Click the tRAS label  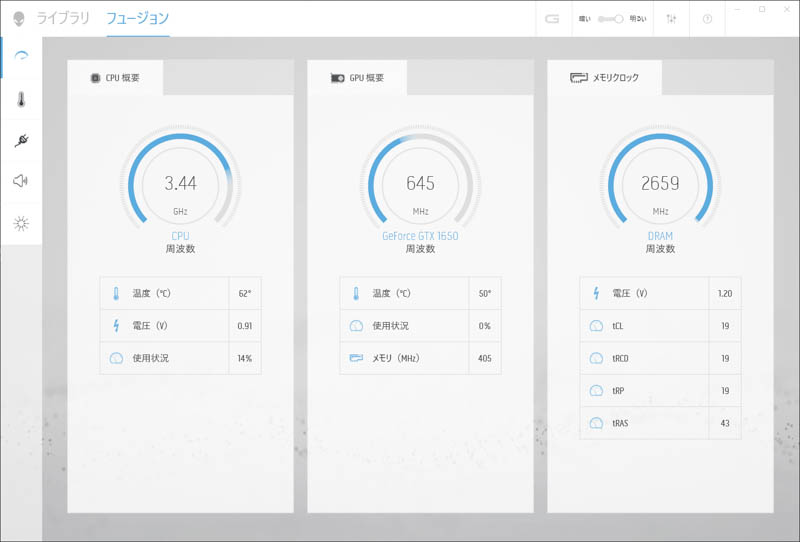pyautogui.click(x=620, y=424)
